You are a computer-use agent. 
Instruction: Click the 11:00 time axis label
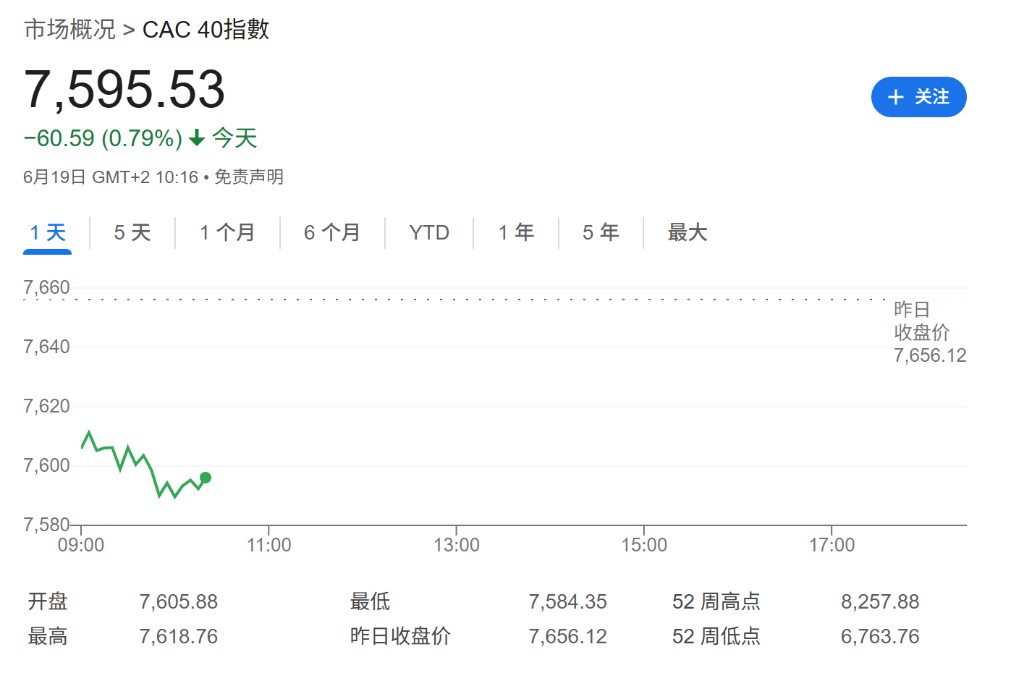coord(268,545)
